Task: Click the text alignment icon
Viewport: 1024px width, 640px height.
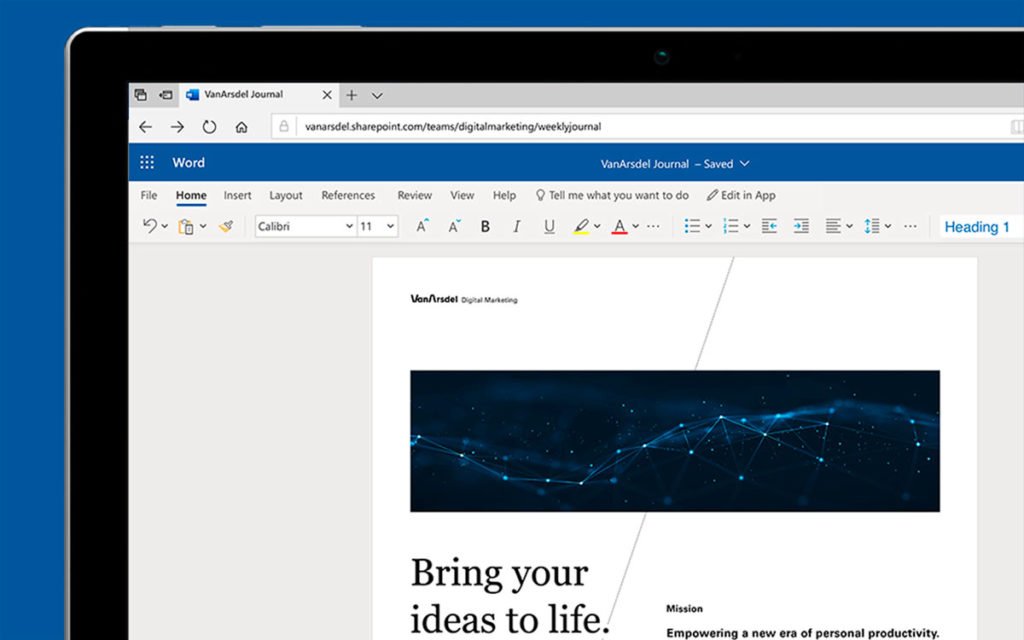Action: tap(833, 226)
